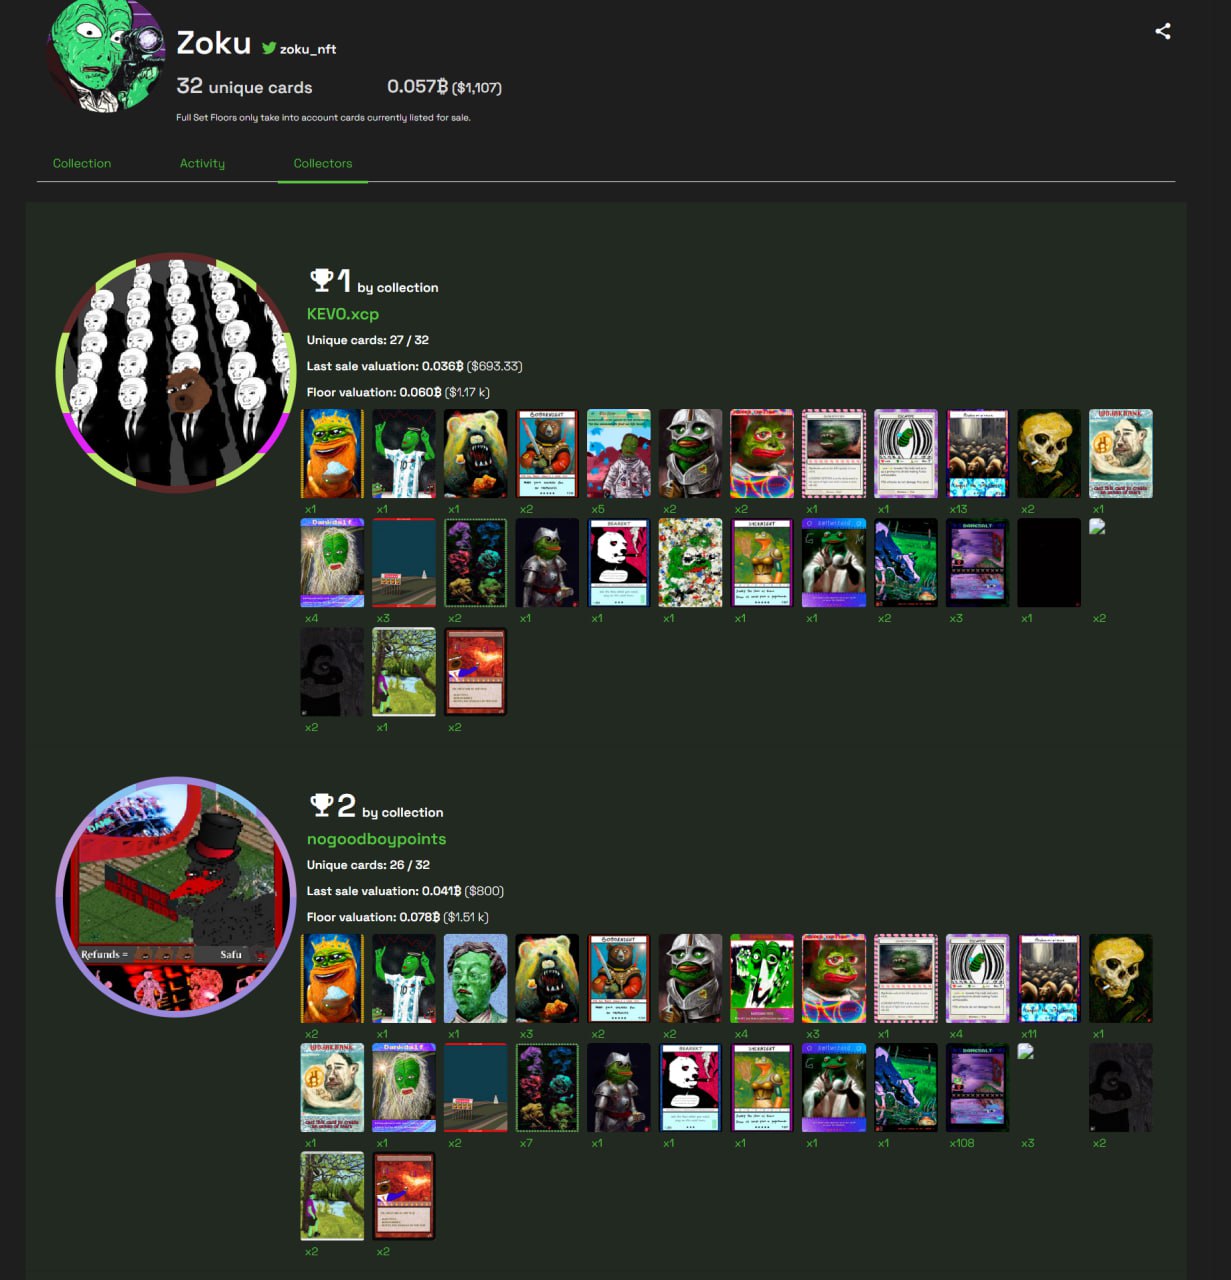Select the Collectors tab

[323, 163]
